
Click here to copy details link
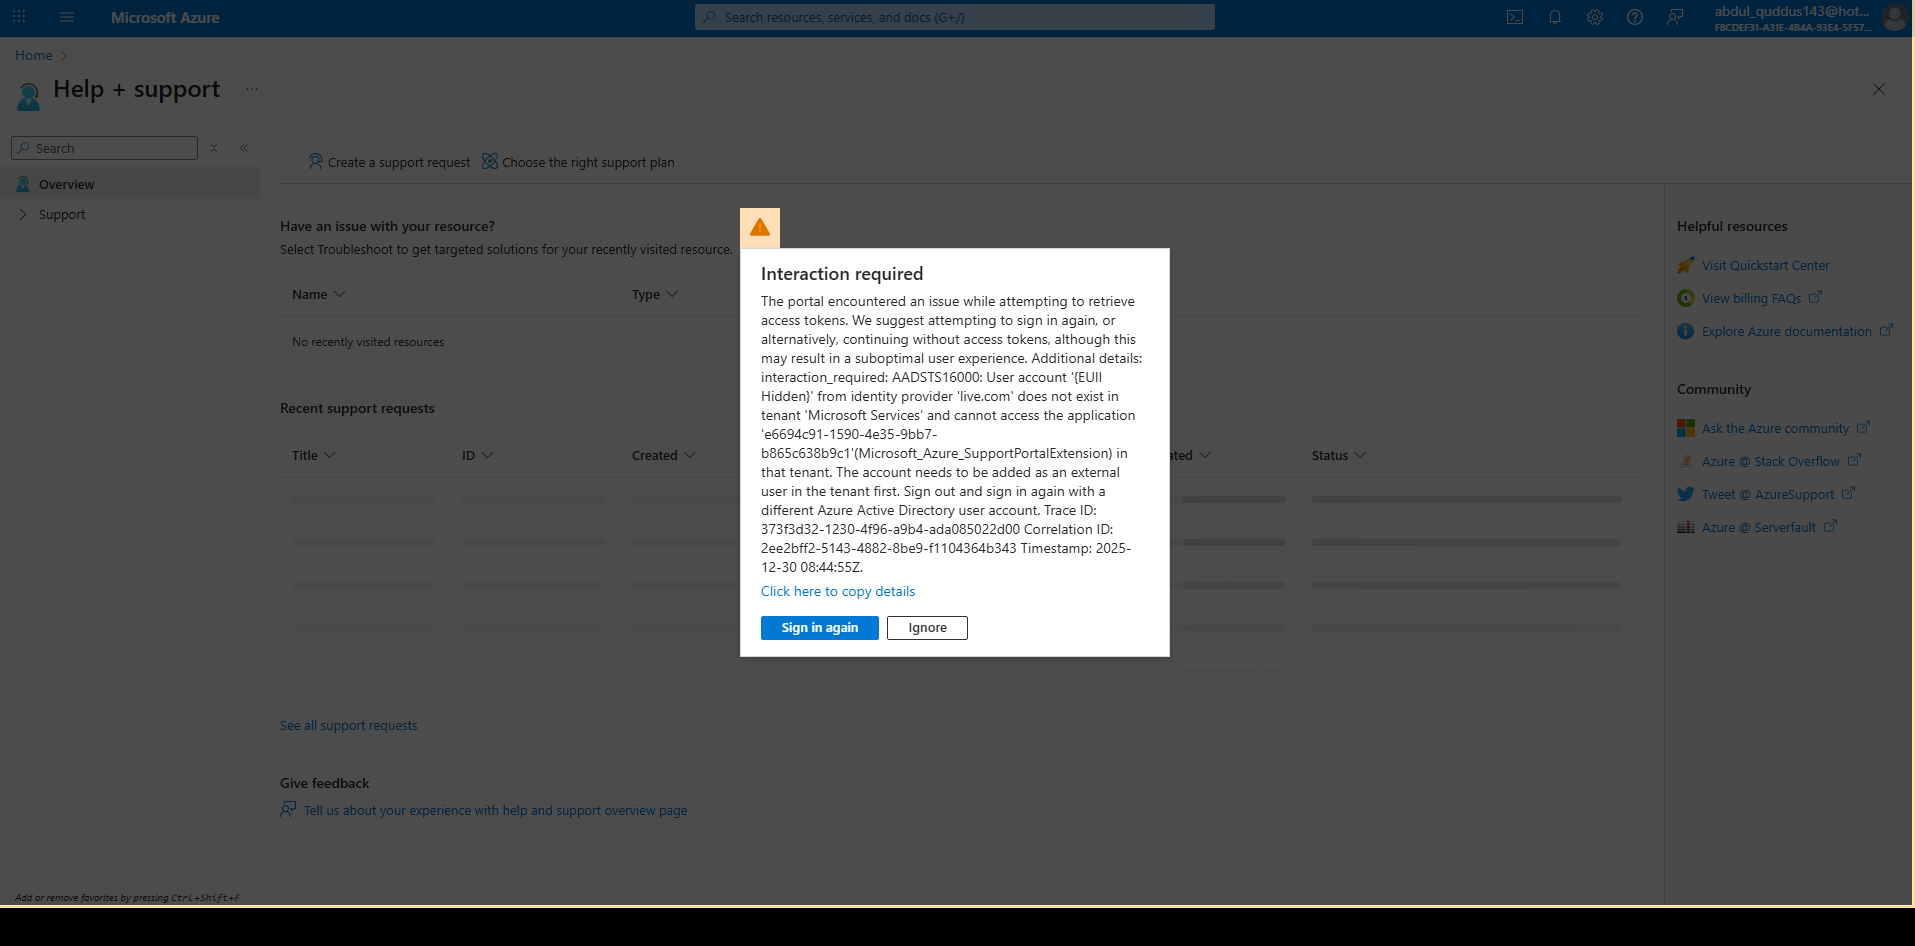click(x=838, y=591)
